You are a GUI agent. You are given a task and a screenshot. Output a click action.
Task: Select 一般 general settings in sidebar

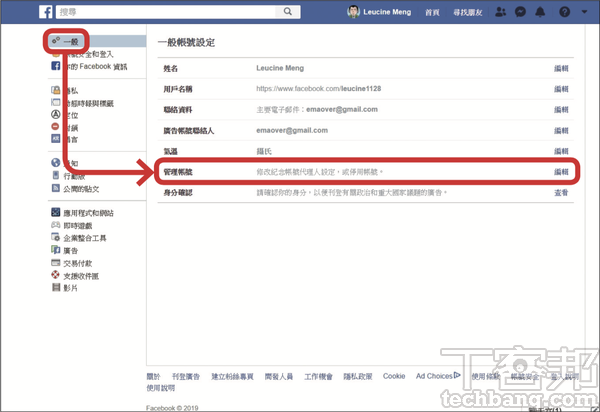[x=71, y=41]
